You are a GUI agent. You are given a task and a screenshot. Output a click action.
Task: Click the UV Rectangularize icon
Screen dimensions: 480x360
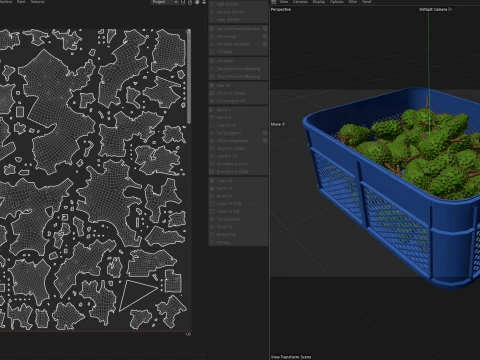(212, 141)
